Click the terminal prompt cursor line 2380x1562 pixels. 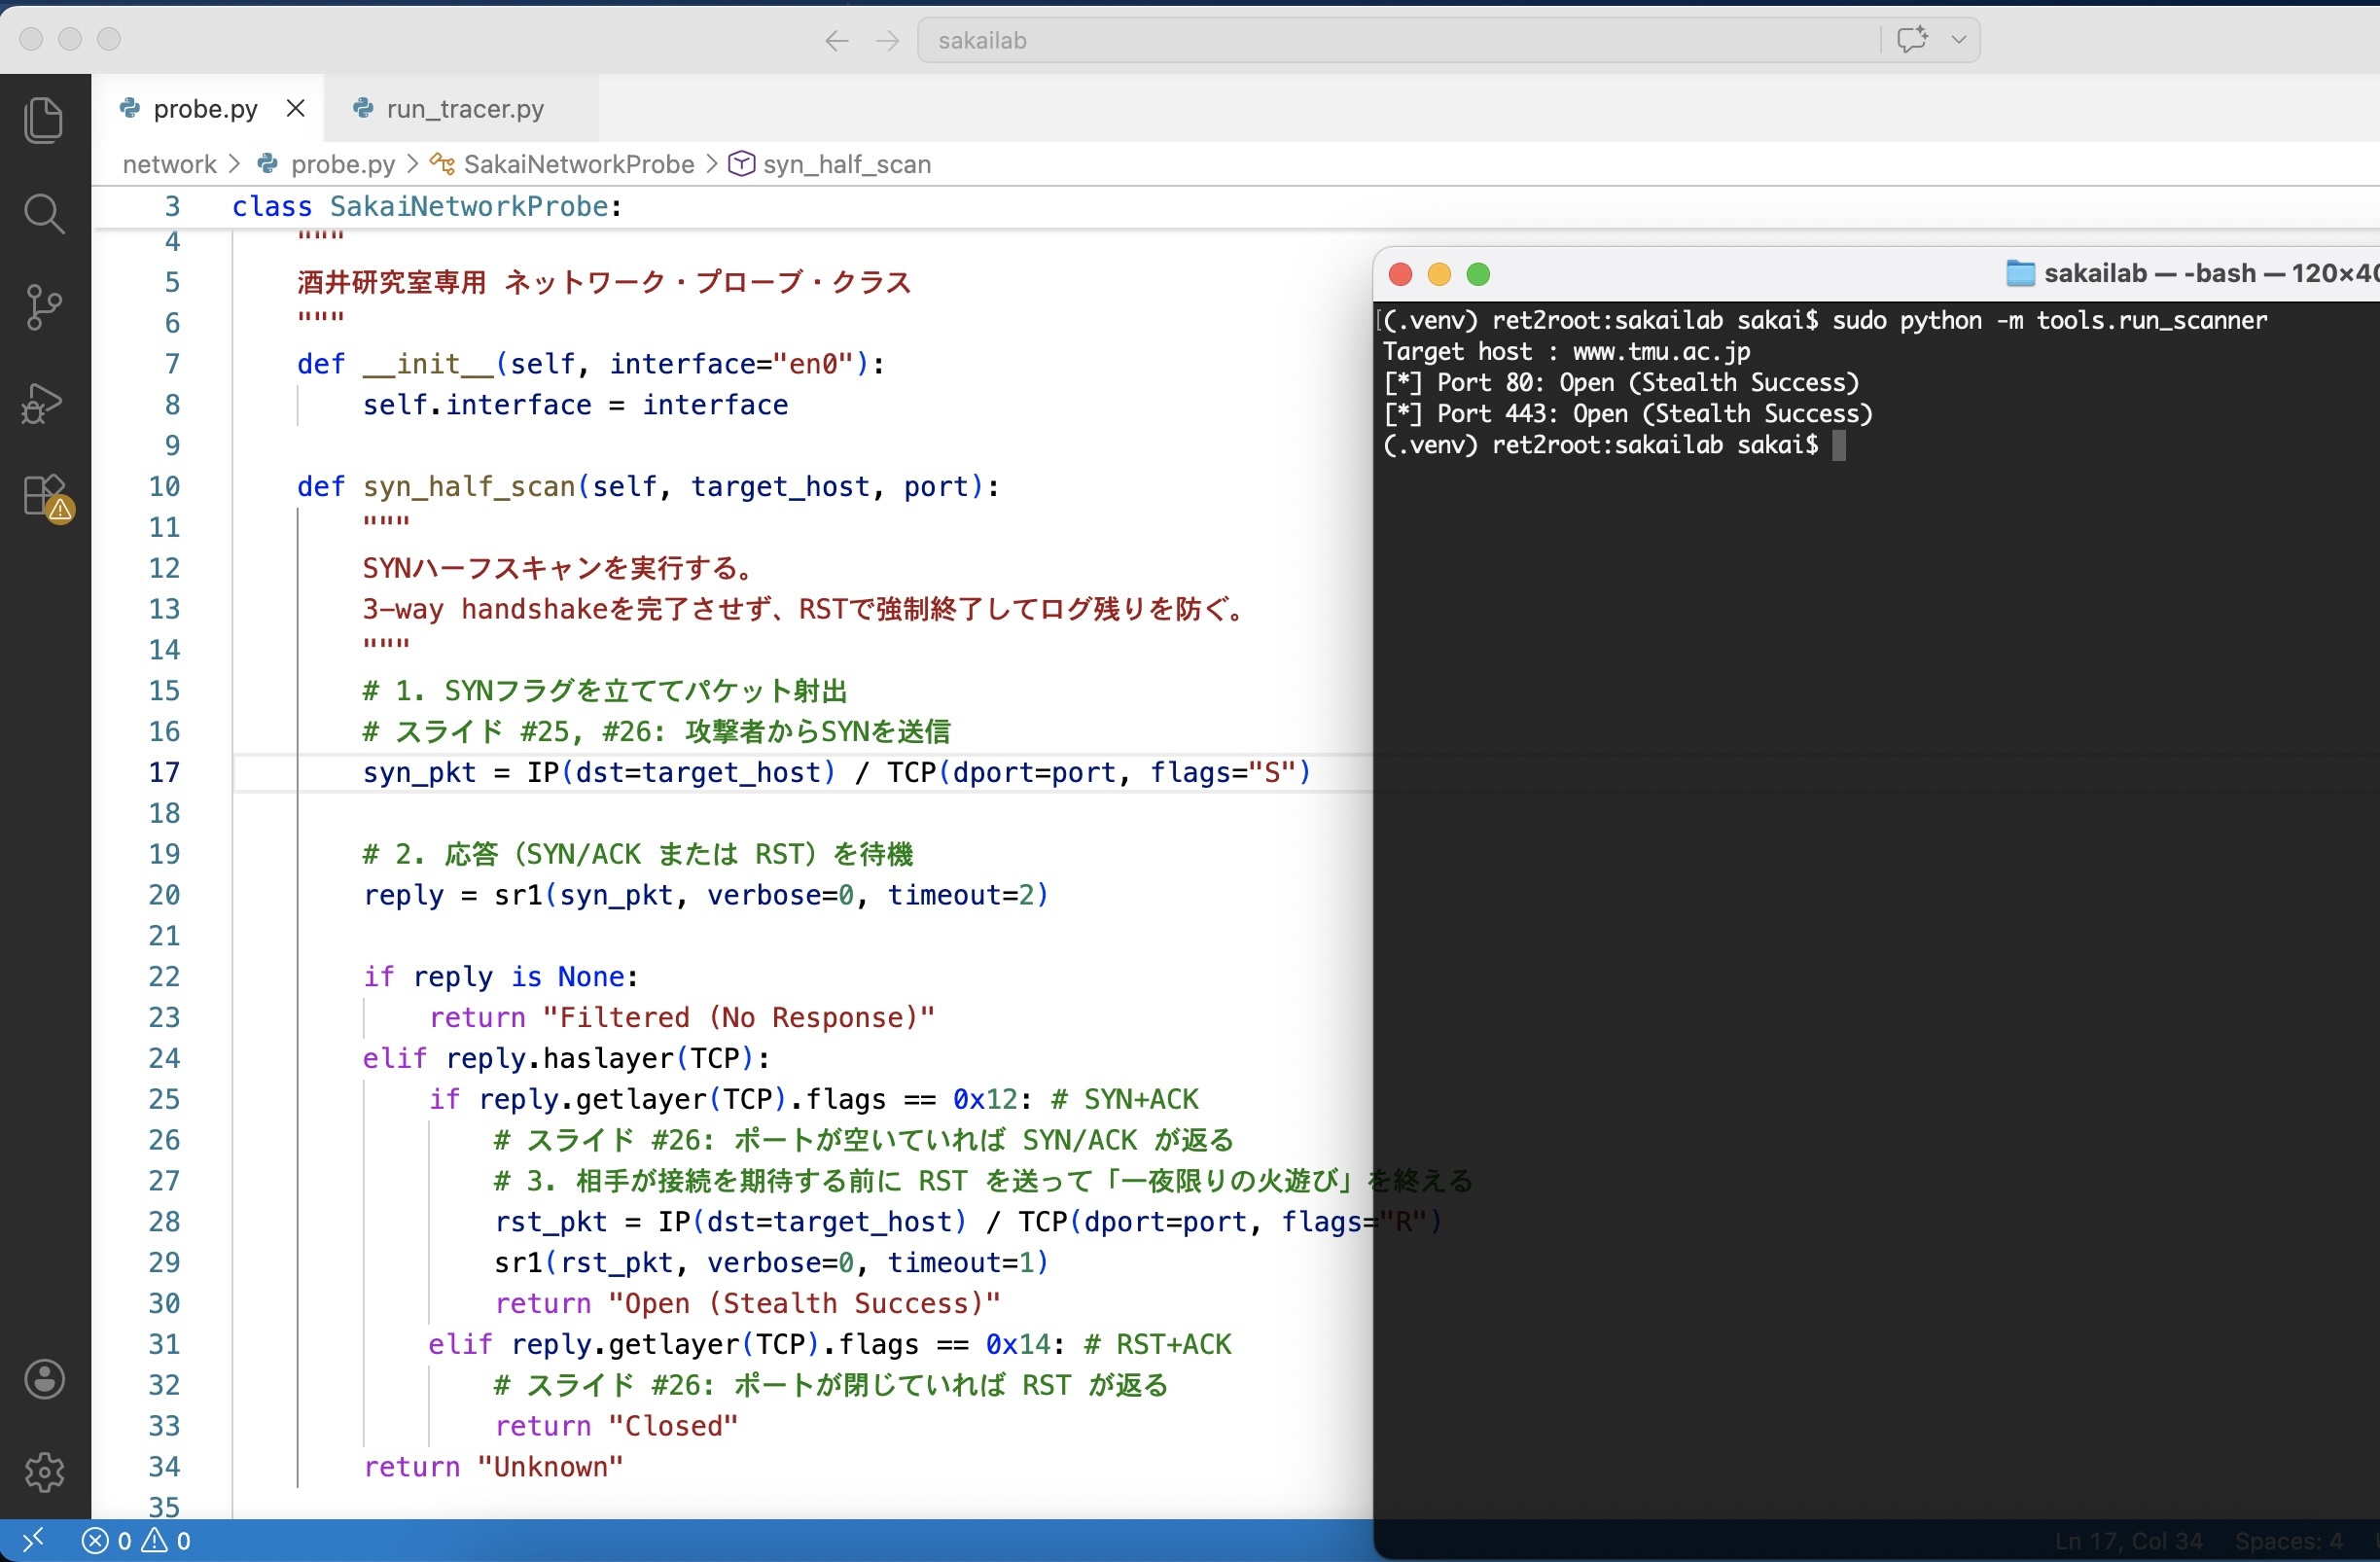[x=1838, y=445]
